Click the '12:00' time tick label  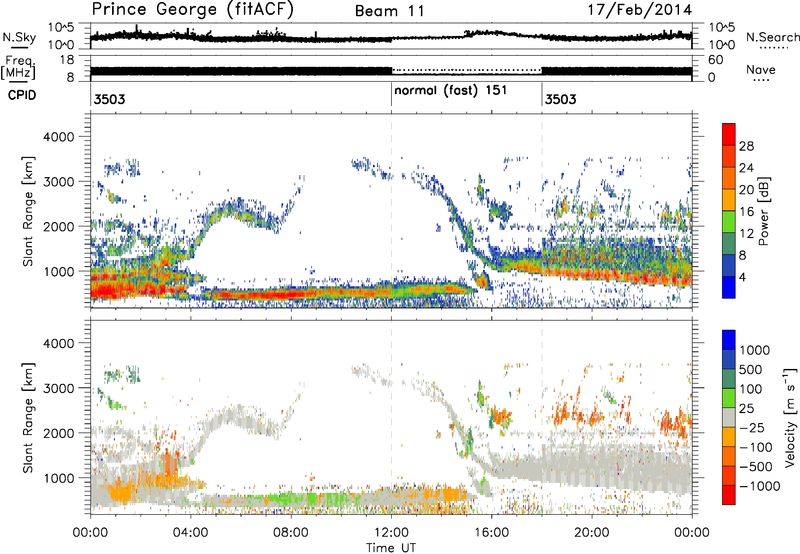click(x=391, y=533)
